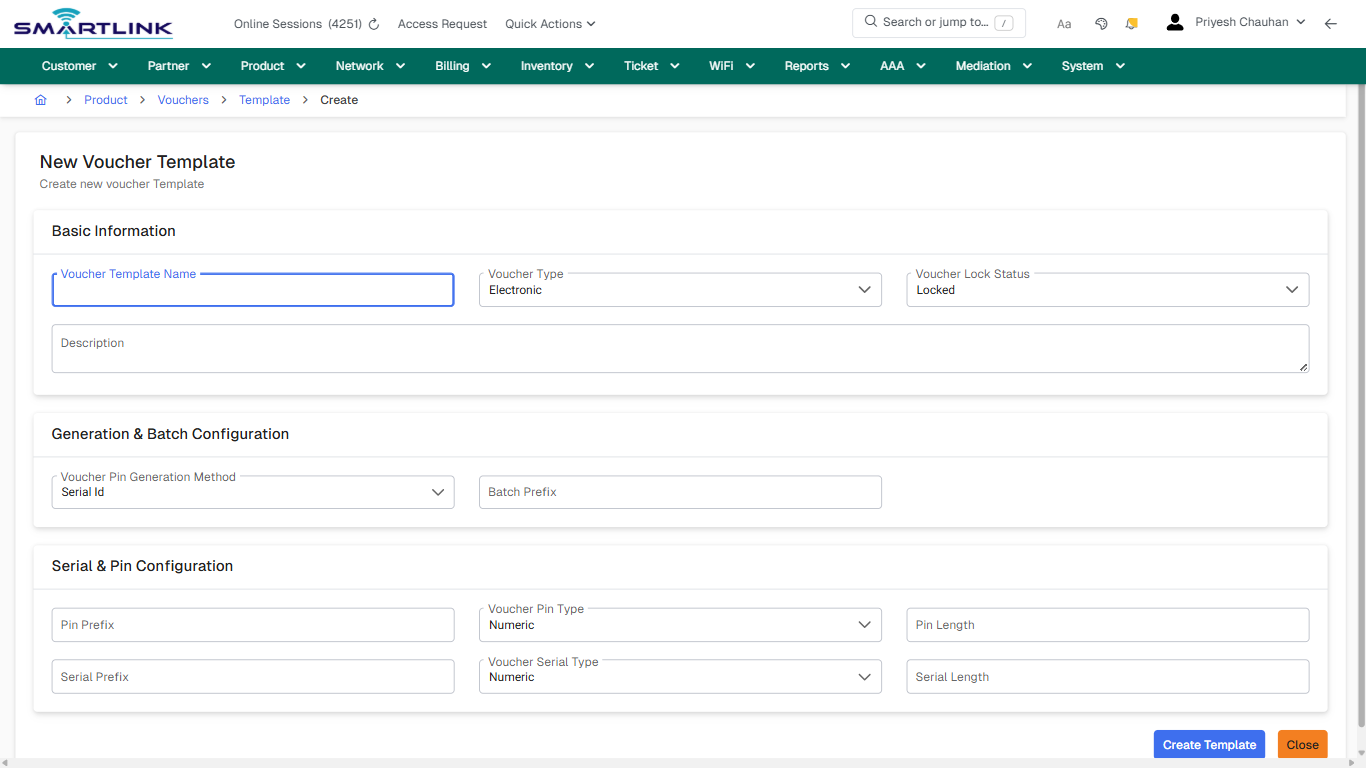Click the Aa font size icon
This screenshot has width=1366, height=768.
click(1063, 23)
